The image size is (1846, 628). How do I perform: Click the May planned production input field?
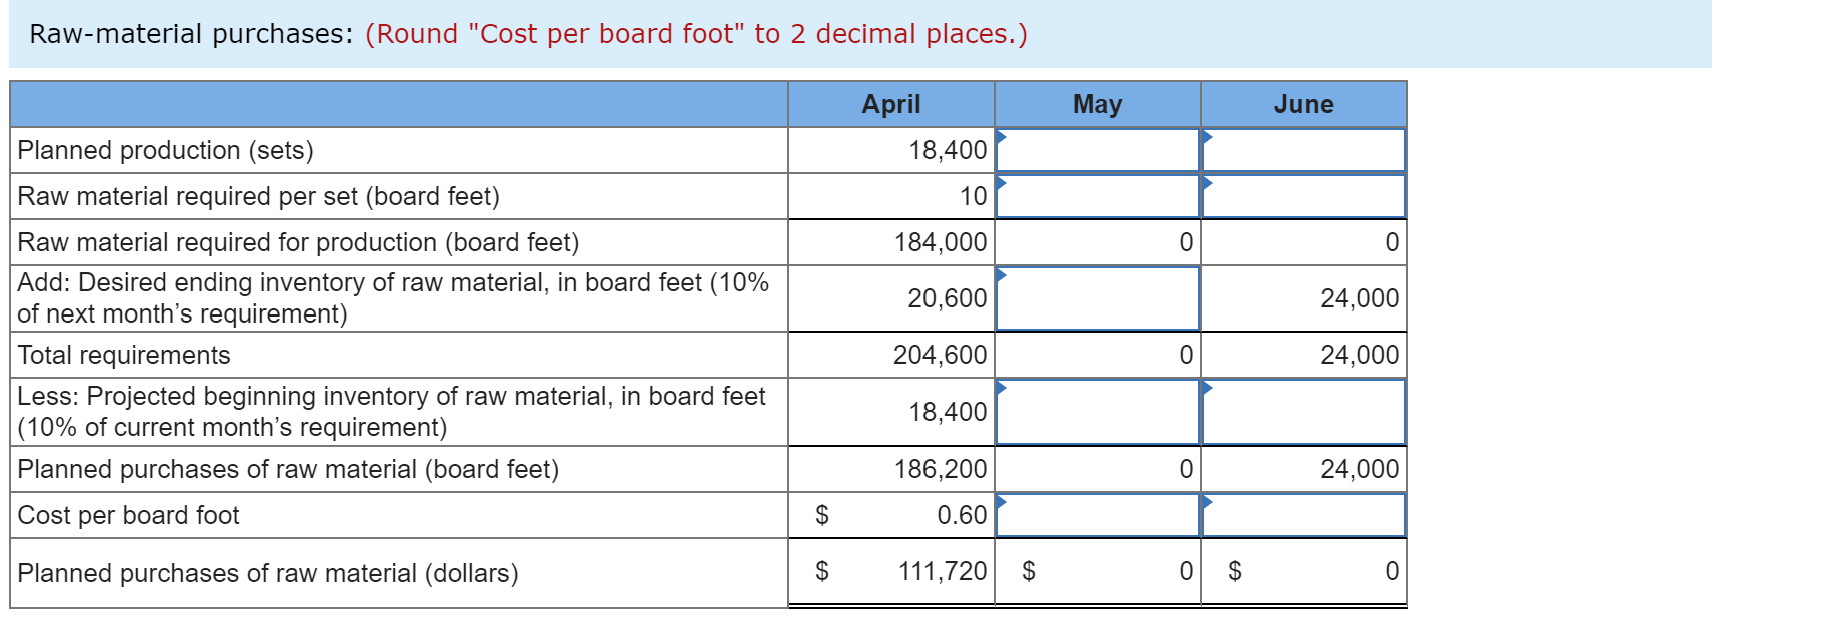(x=1097, y=150)
